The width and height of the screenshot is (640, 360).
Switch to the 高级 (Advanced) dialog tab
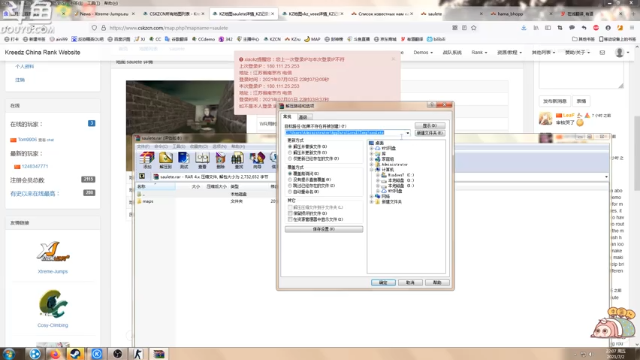coord(303,117)
